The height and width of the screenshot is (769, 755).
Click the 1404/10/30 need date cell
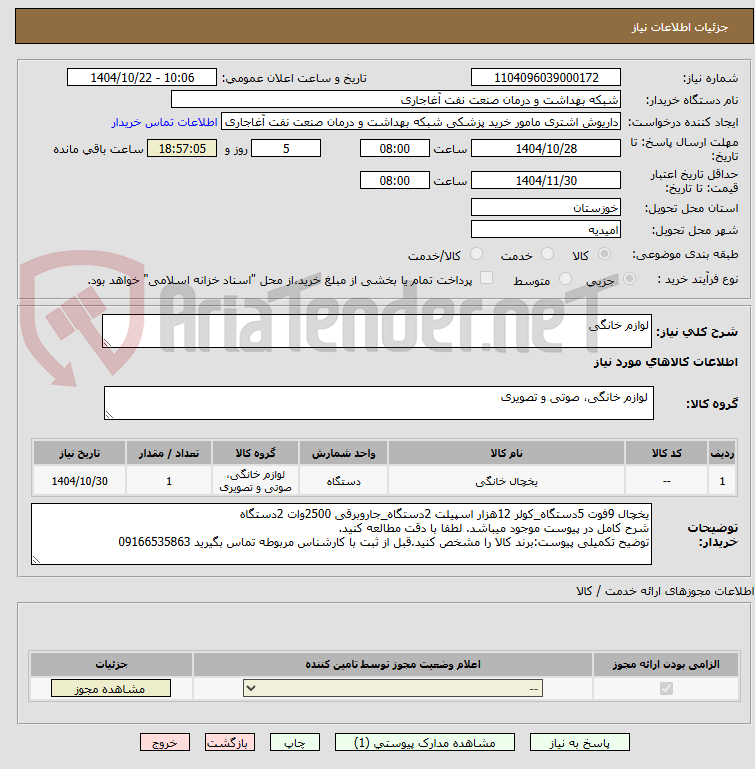(79, 481)
